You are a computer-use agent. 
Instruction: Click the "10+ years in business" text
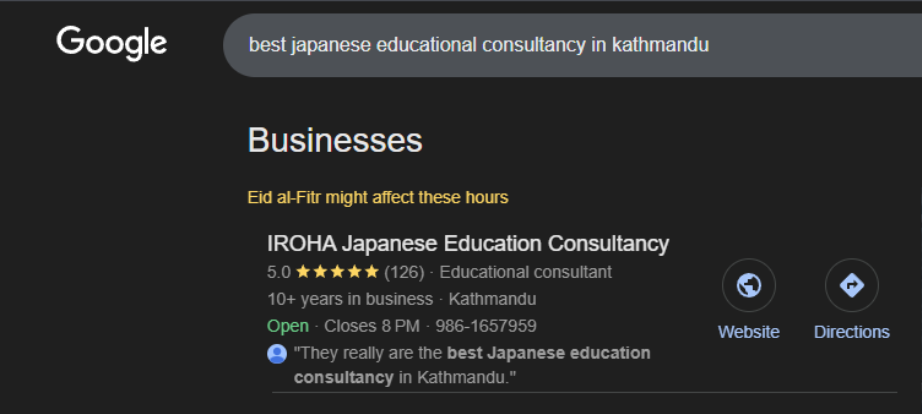click(350, 299)
